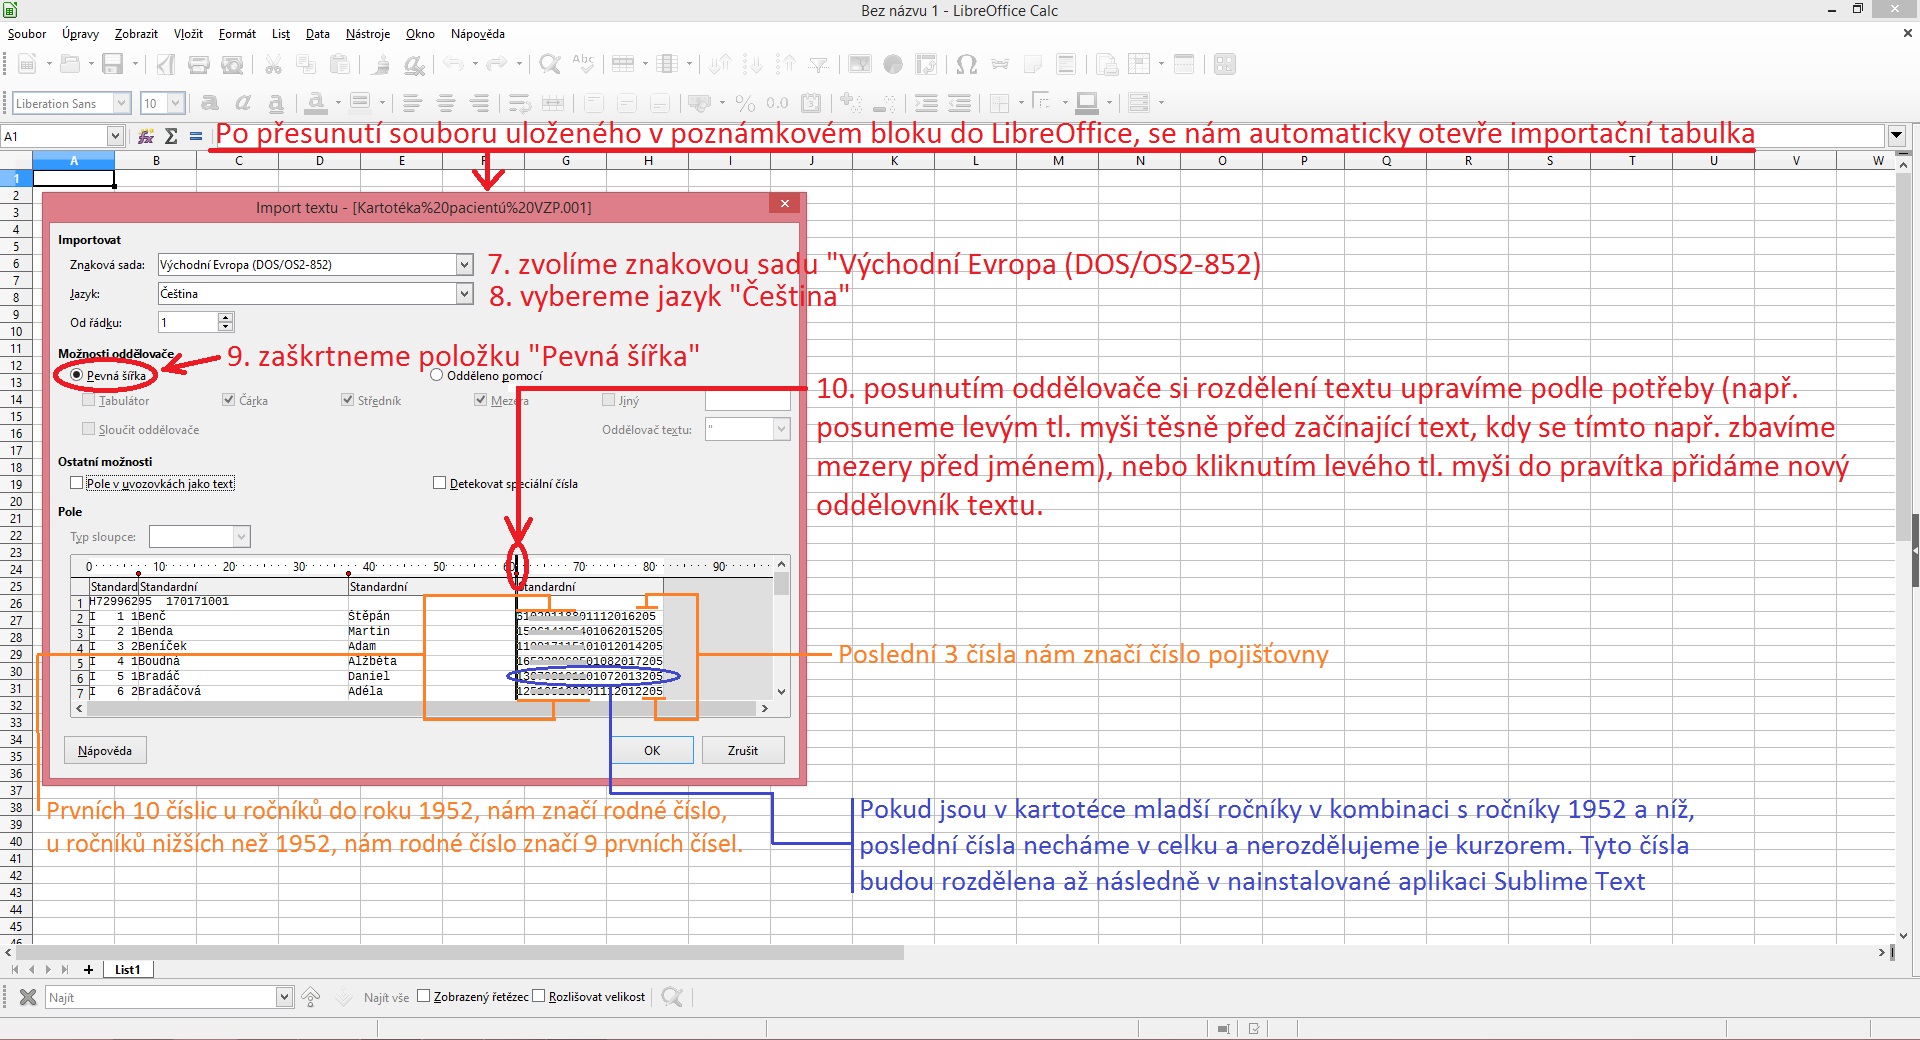Select the Pevná šířka radio button

pyautogui.click(x=77, y=375)
